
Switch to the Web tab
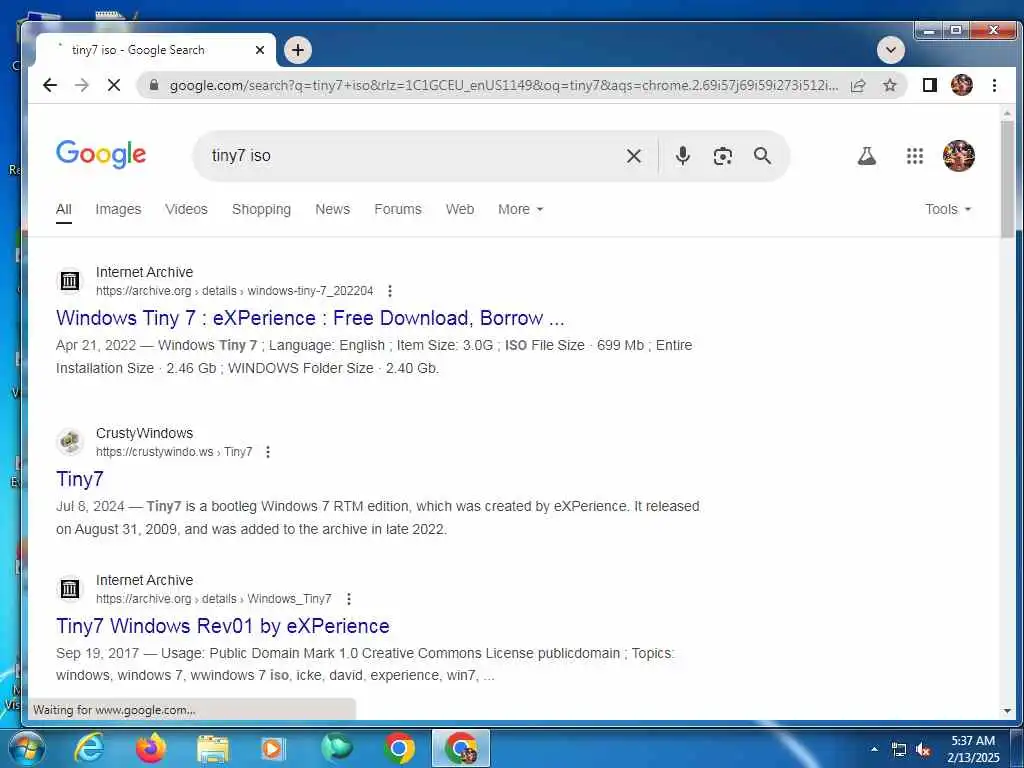[x=460, y=210]
